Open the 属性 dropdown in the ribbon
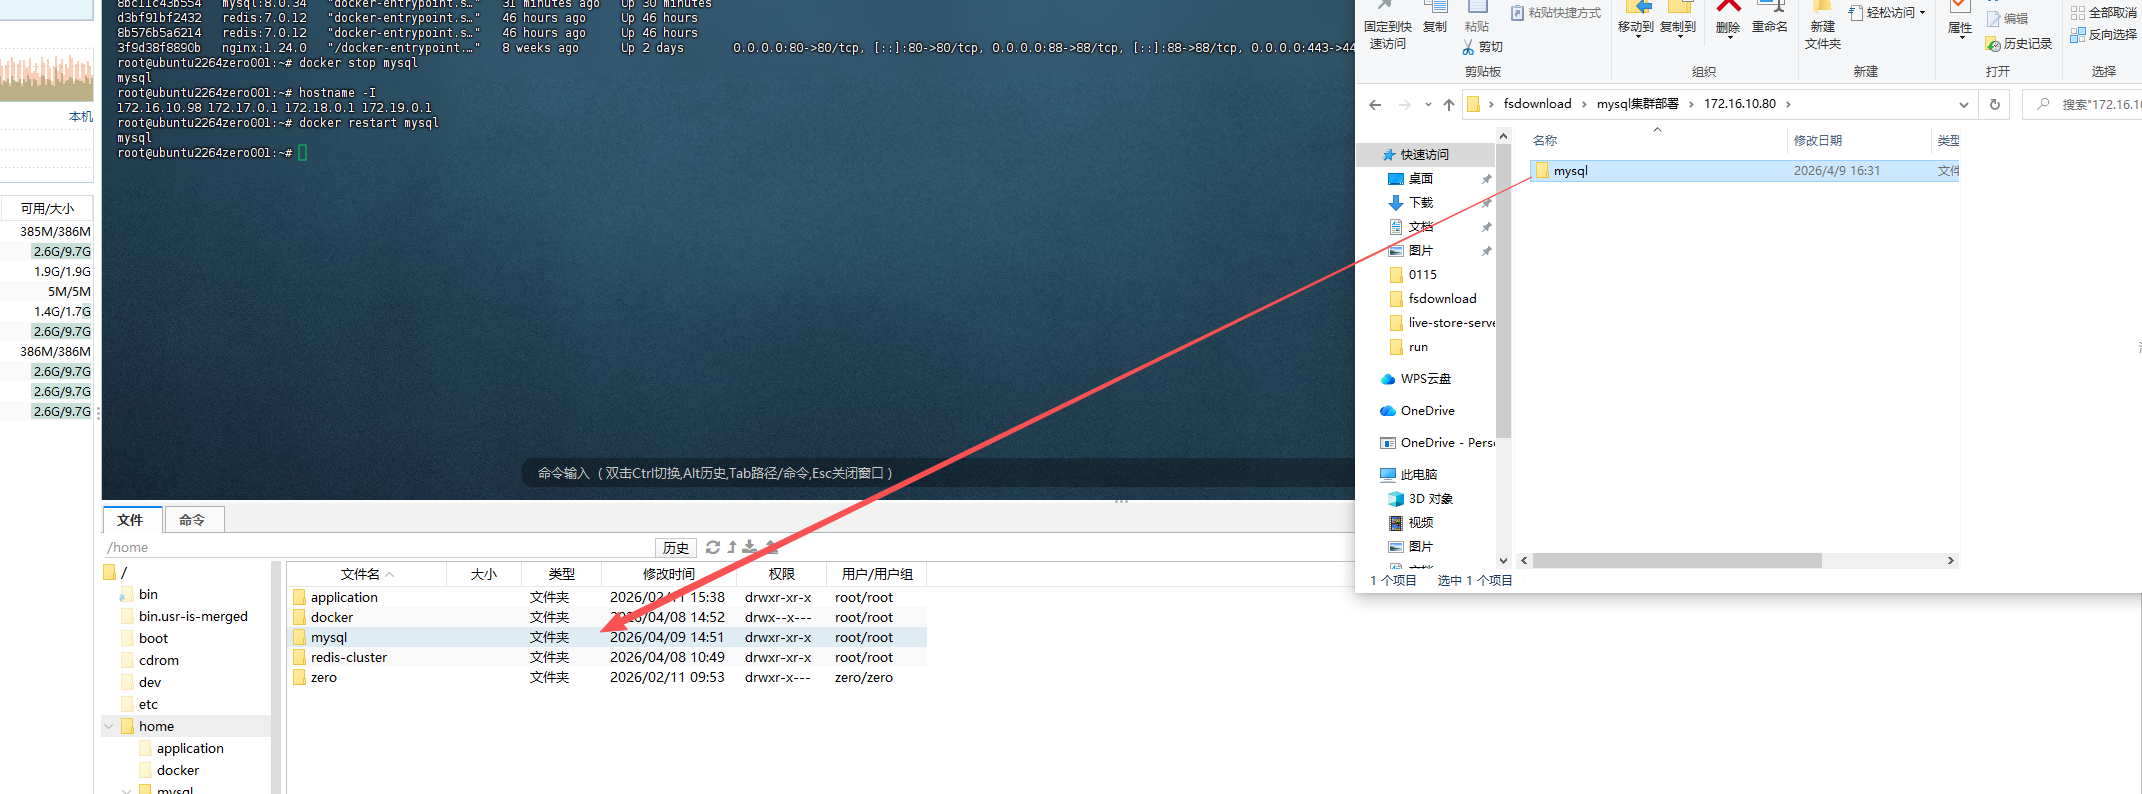Viewport: 2142px width, 794px height. coord(1960,36)
